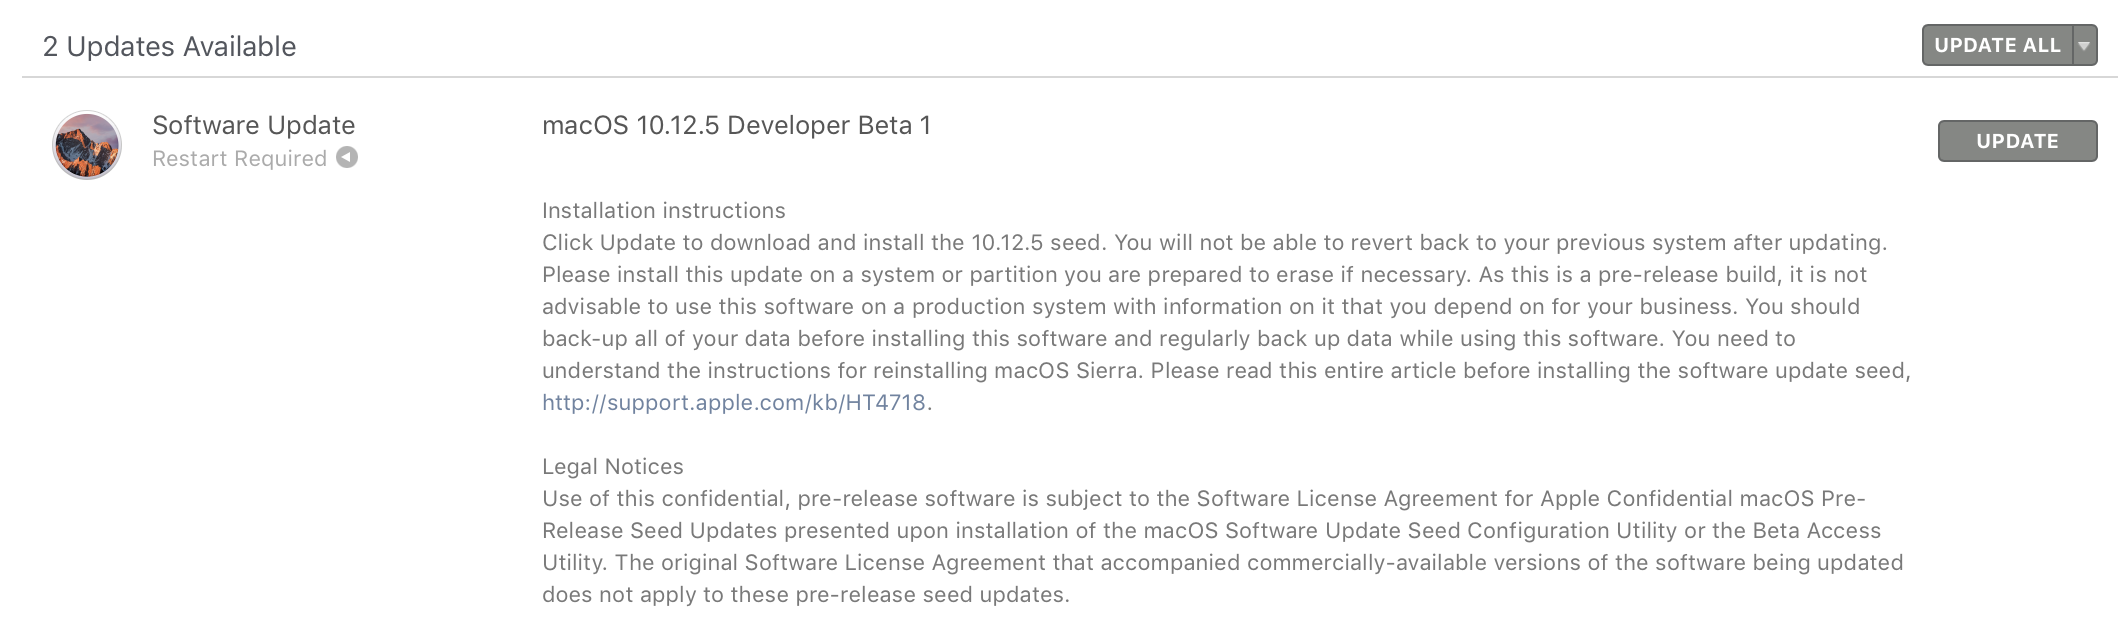The image size is (2120, 622).
Task: Click the line starting 'understand the instructions'
Action: [x=1225, y=371]
